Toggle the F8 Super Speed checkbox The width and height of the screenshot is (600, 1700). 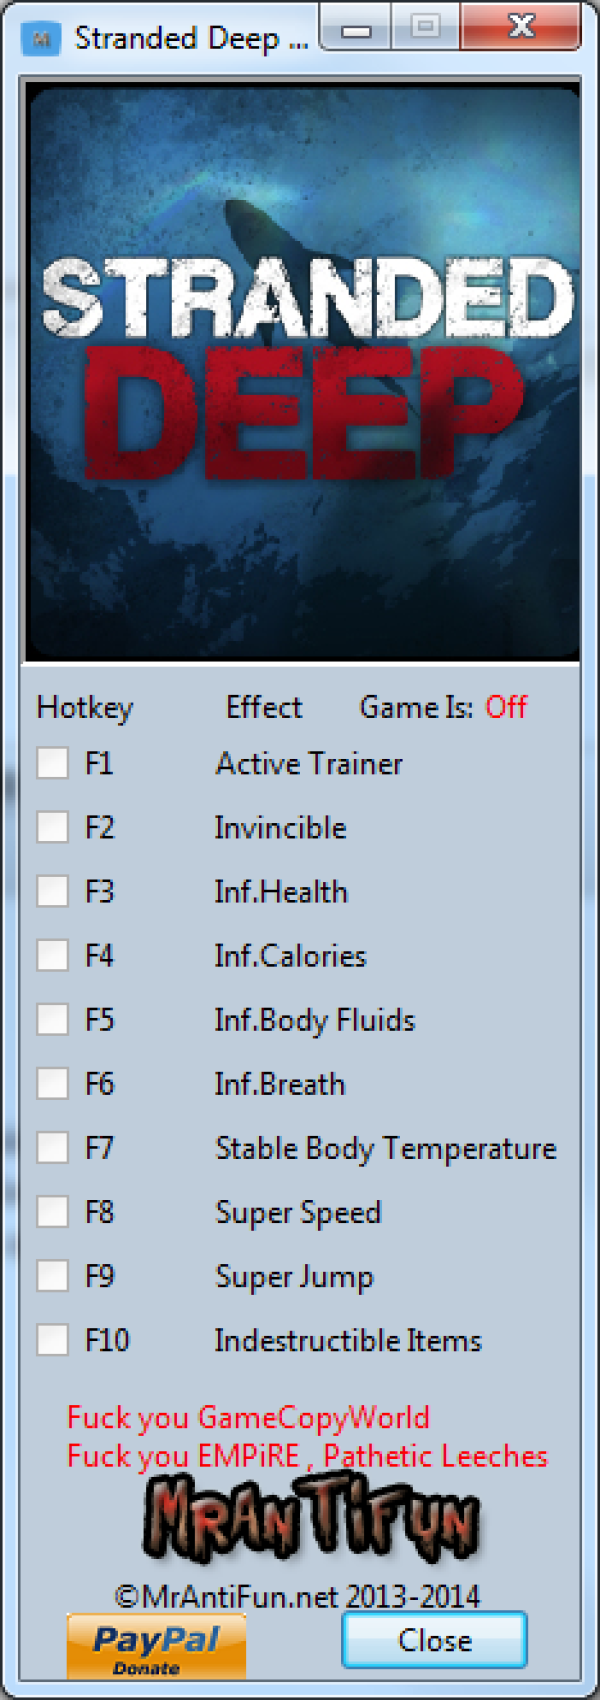[x=52, y=1211]
